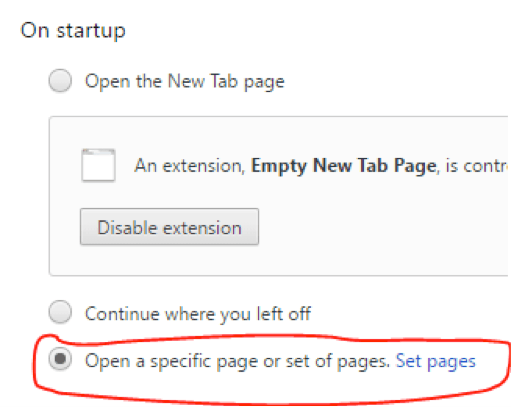Image resolution: width=511 pixels, height=407 pixels.
Task: Click the word pages in the Set pages link
Action: coord(452,362)
